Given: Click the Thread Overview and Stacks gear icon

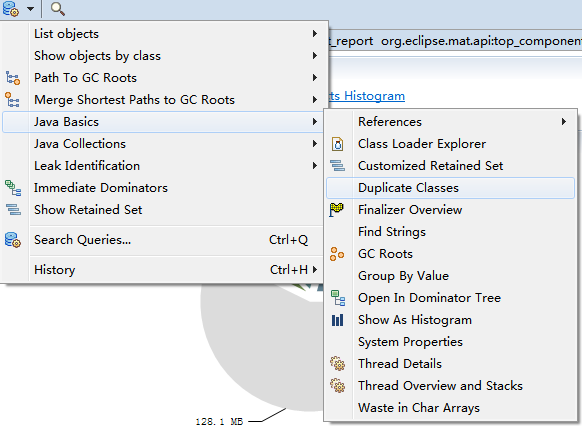Looking at the screenshot, I should pyautogui.click(x=337, y=386).
